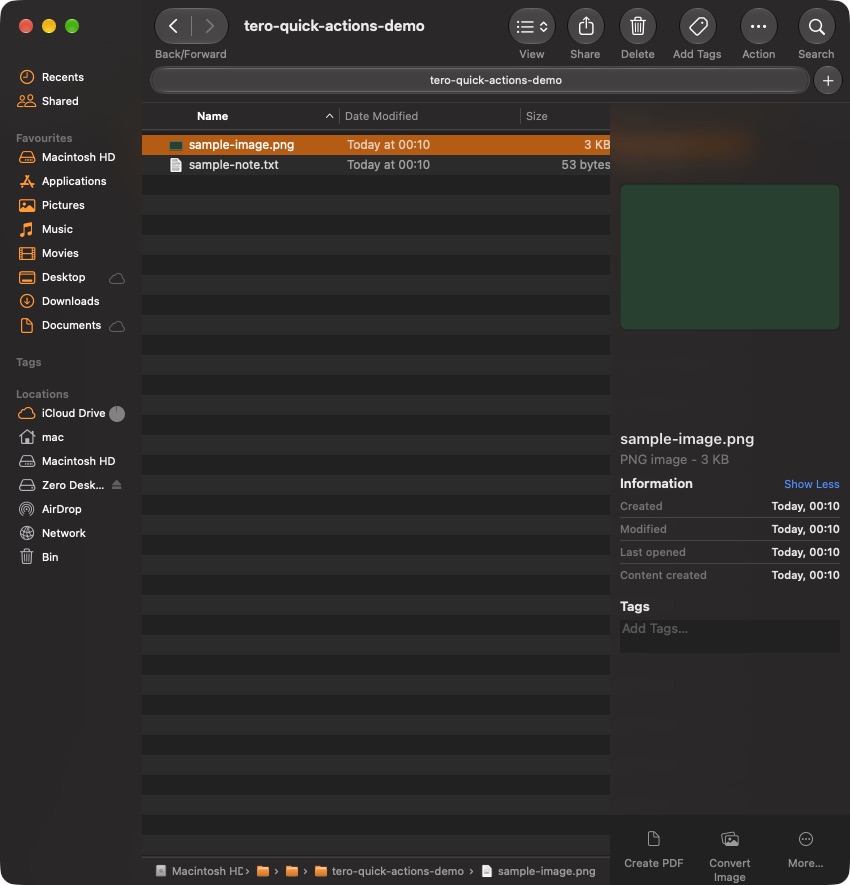Add a new tab with plus button
850x885 pixels.
(827, 81)
